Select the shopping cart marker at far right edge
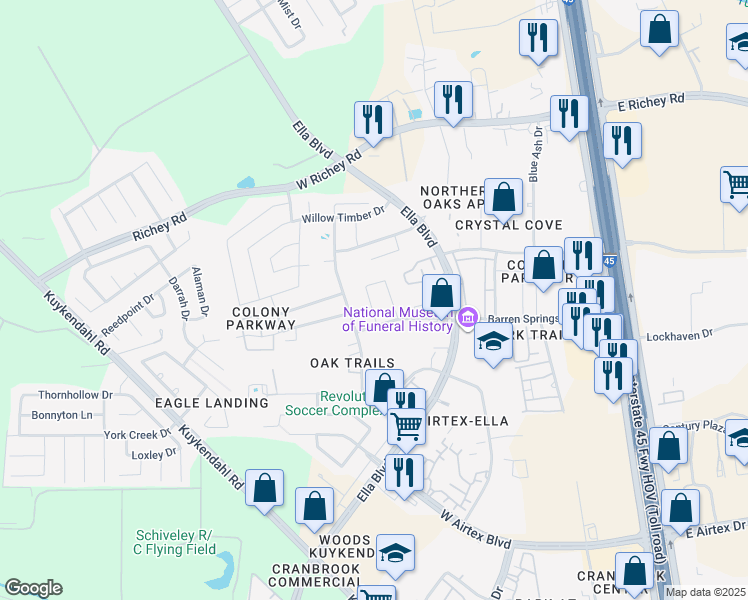Image resolution: width=748 pixels, height=600 pixels. pyautogui.click(x=736, y=185)
